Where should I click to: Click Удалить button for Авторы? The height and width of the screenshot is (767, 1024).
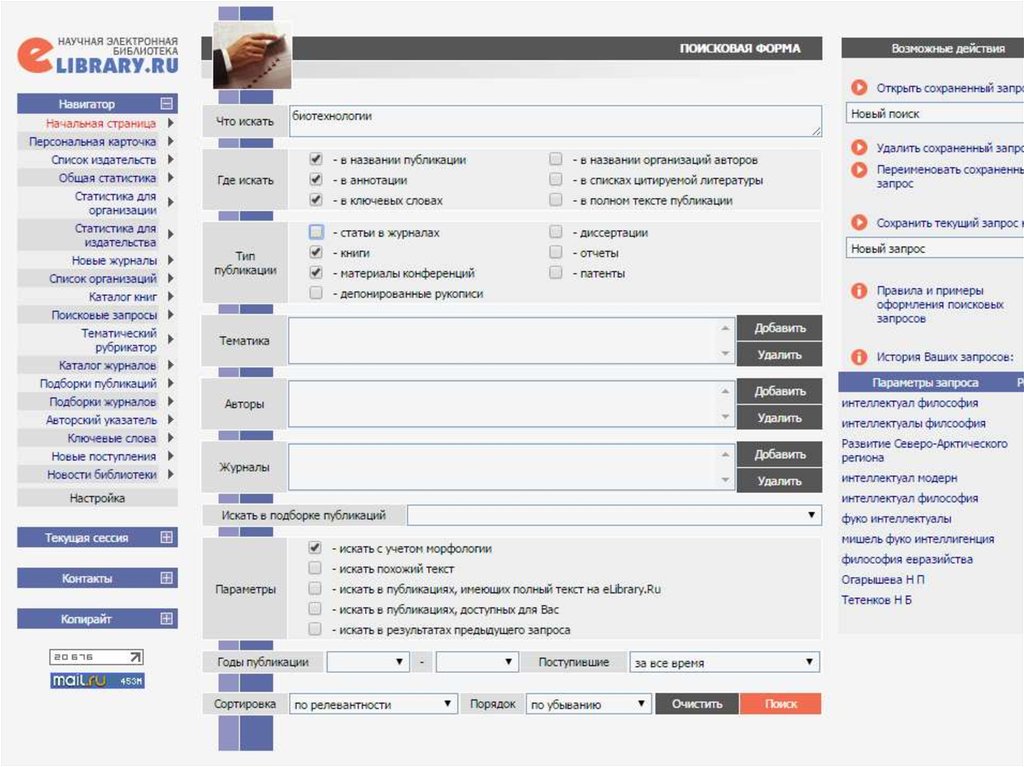(779, 417)
